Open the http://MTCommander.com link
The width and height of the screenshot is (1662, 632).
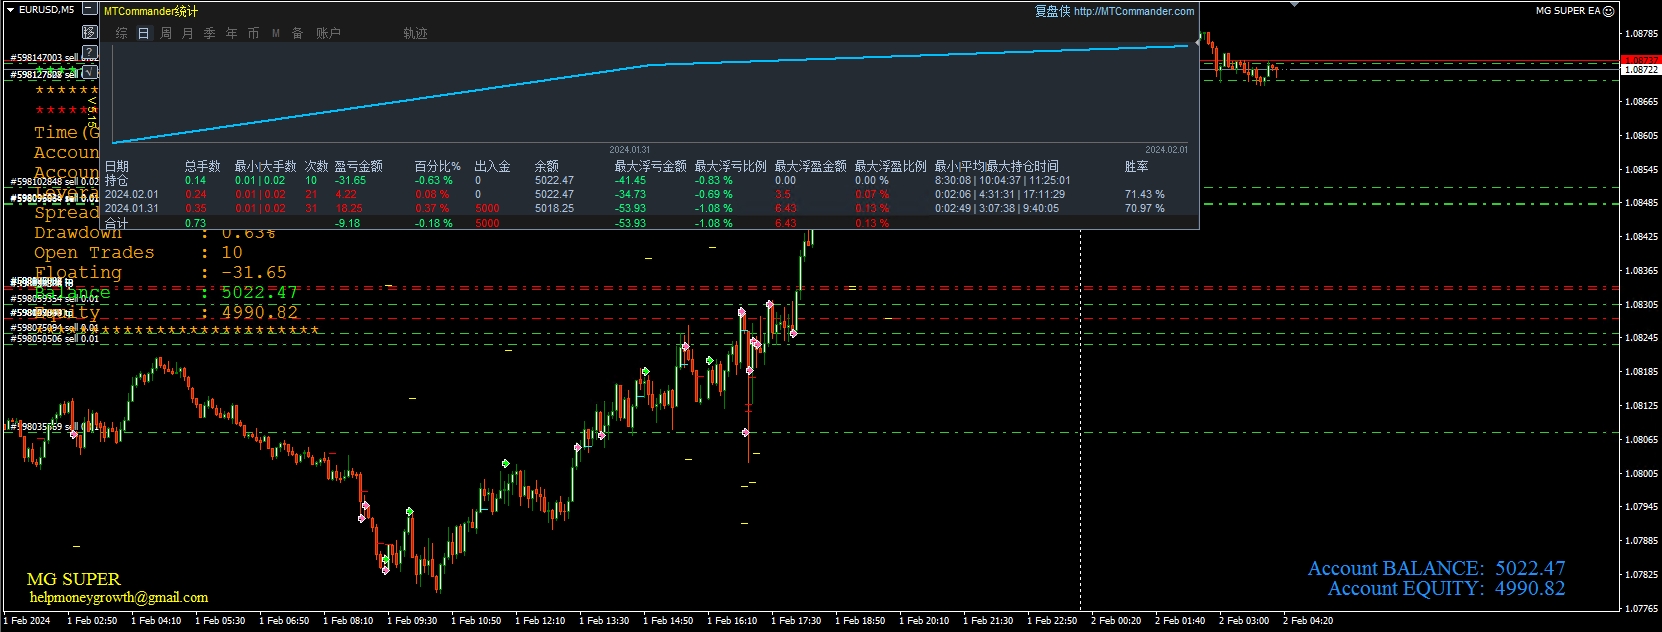point(1133,11)
